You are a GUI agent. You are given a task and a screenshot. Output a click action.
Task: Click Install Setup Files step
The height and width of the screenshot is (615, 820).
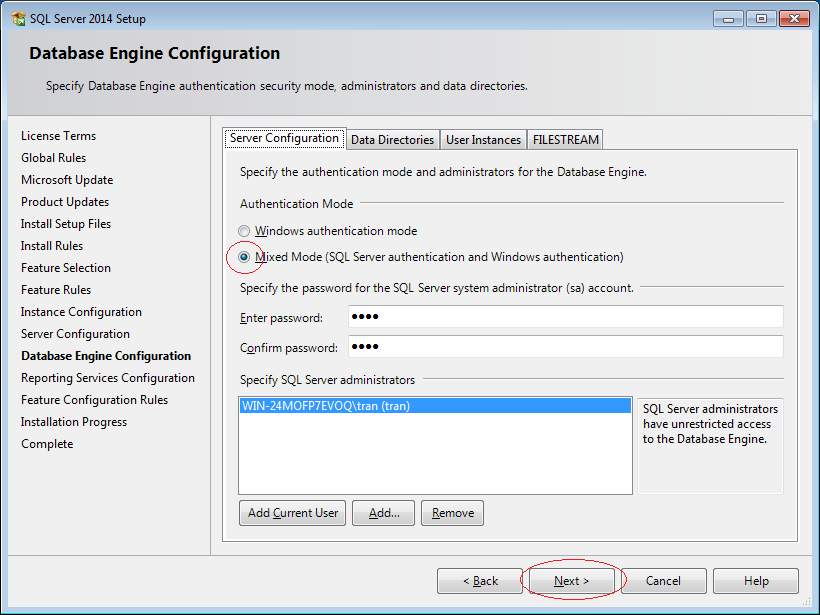[x=66, y=224]
